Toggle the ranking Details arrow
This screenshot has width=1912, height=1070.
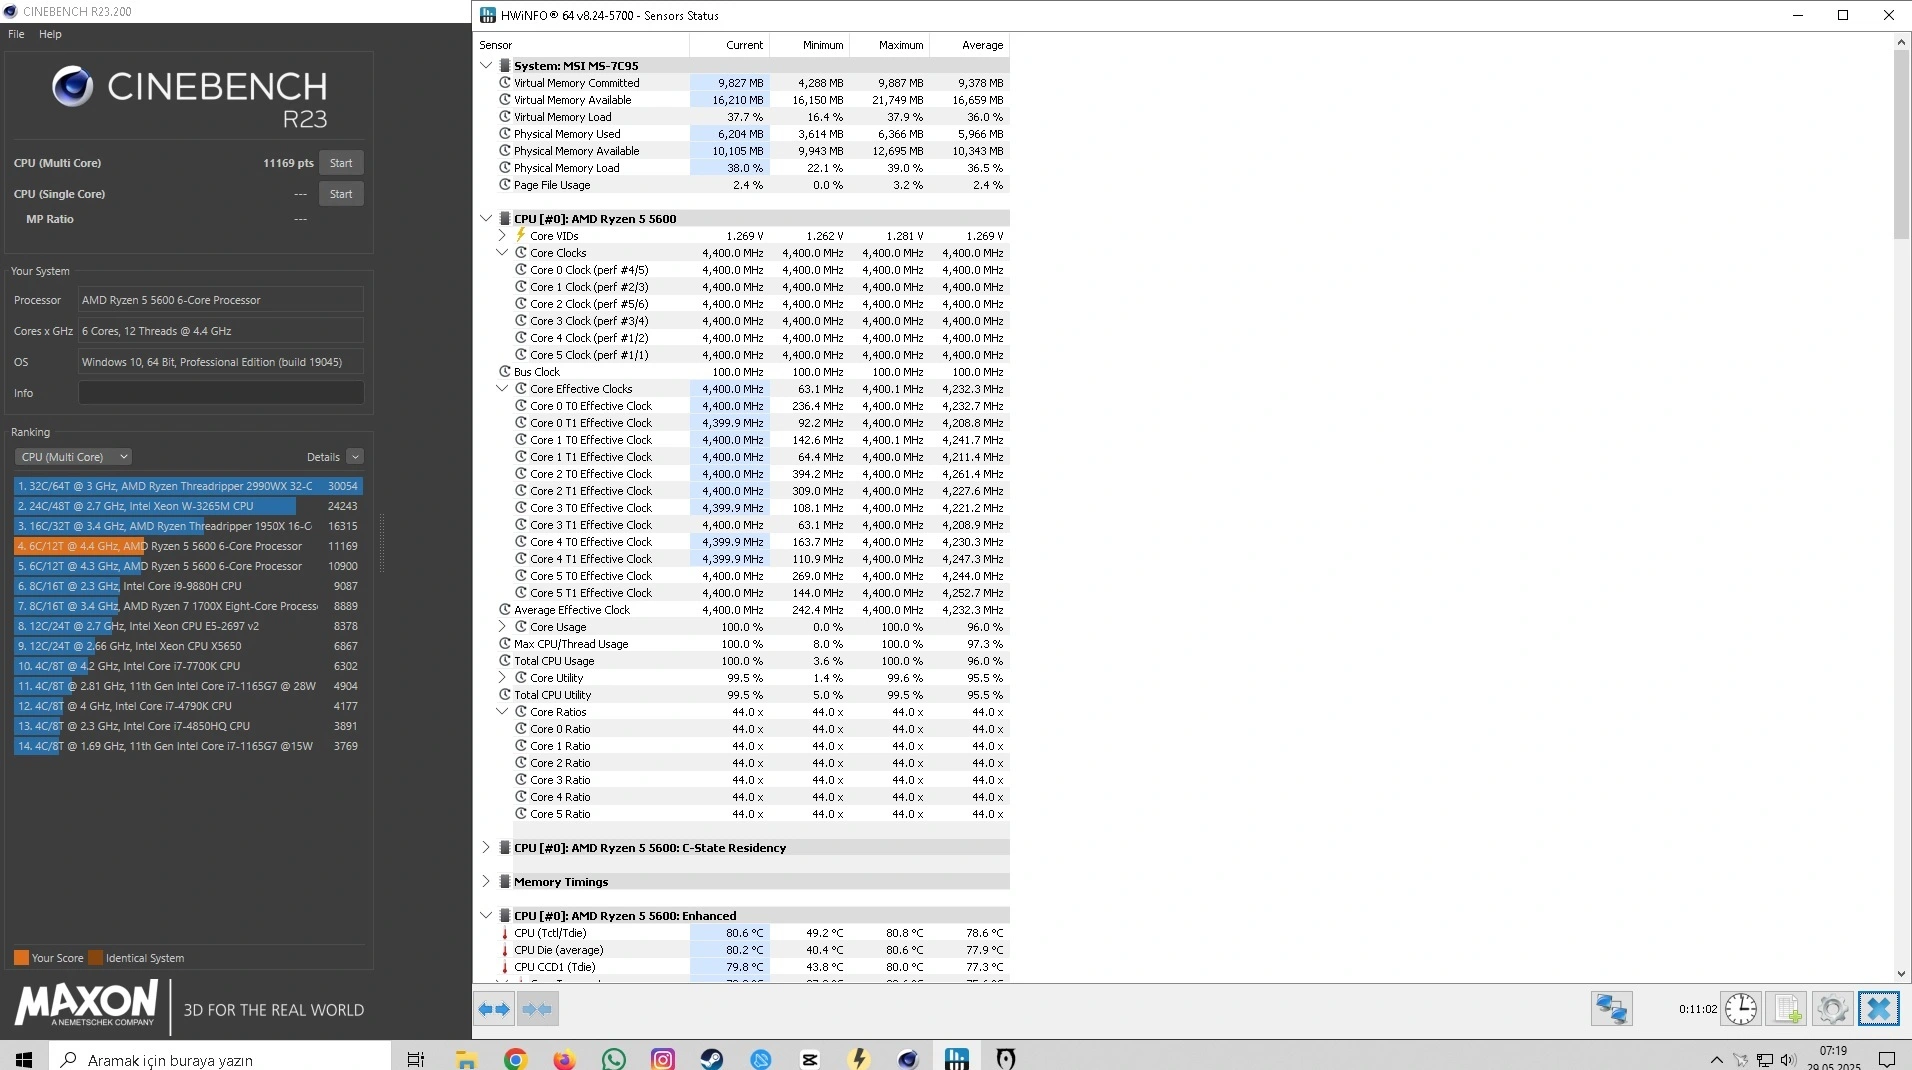355,457
